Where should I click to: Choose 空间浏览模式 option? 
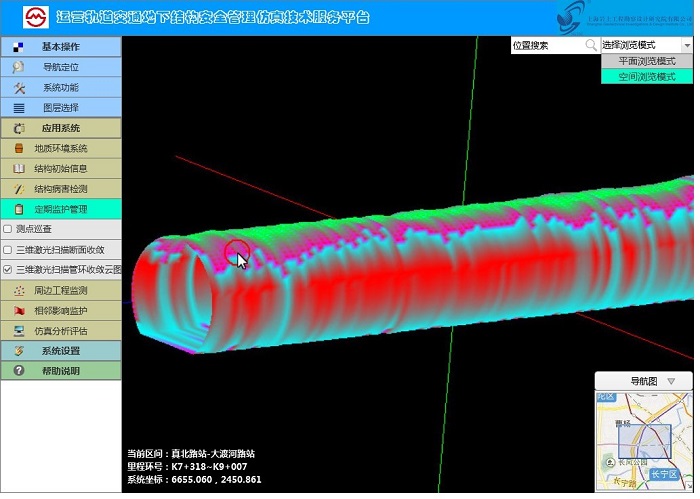coord(647,76)
